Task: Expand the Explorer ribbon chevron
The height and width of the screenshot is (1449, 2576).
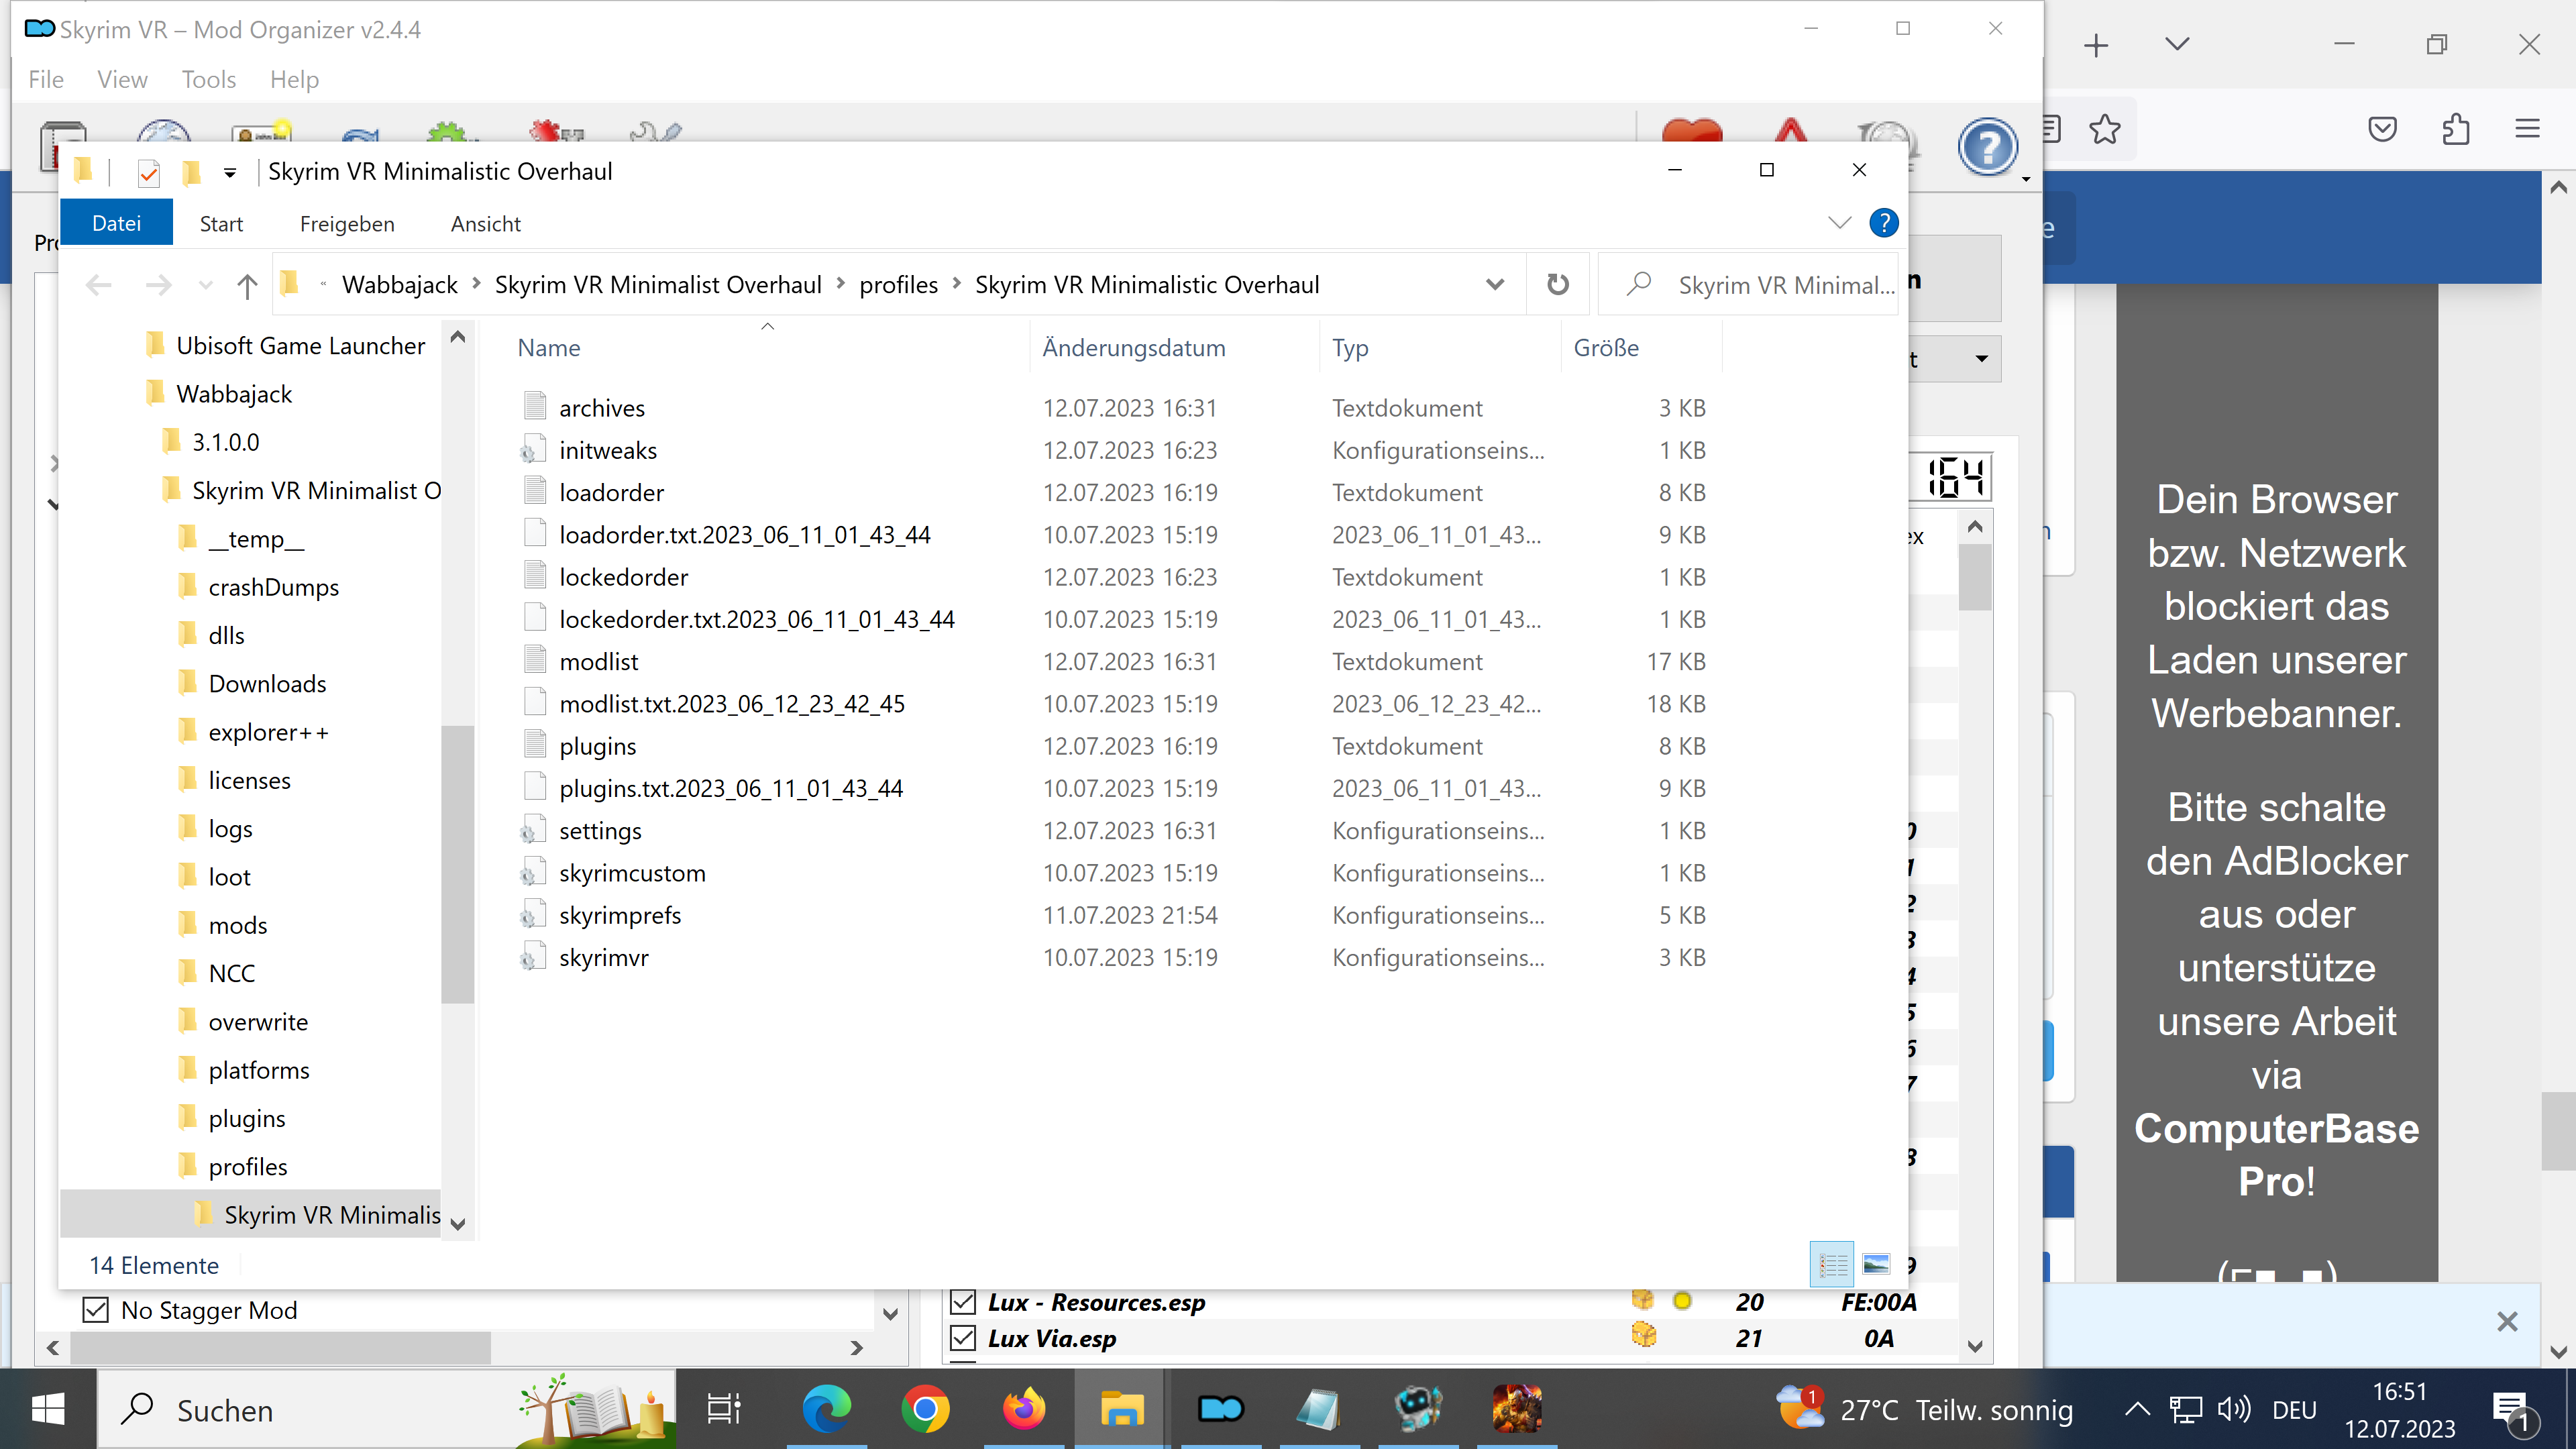Action: point(1839,223)
